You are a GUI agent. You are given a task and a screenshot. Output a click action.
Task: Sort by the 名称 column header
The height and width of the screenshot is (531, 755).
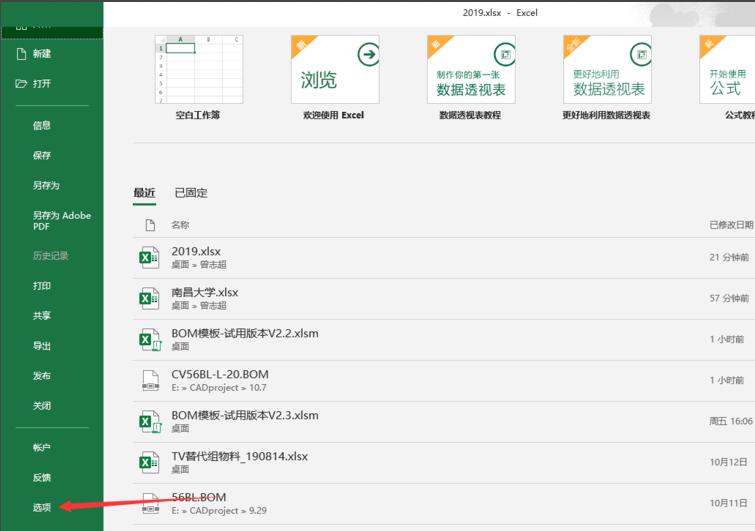point(180,225)
